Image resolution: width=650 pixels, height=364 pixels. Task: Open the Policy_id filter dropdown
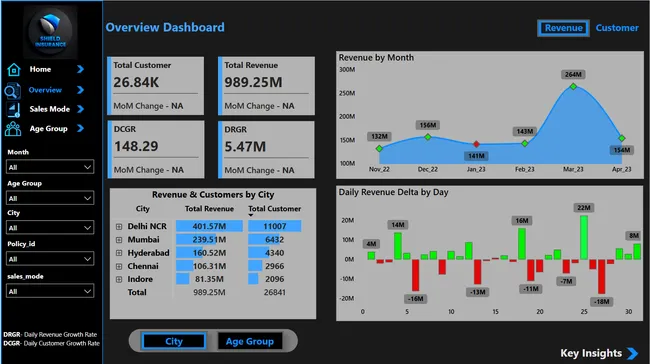coord(50,259)
